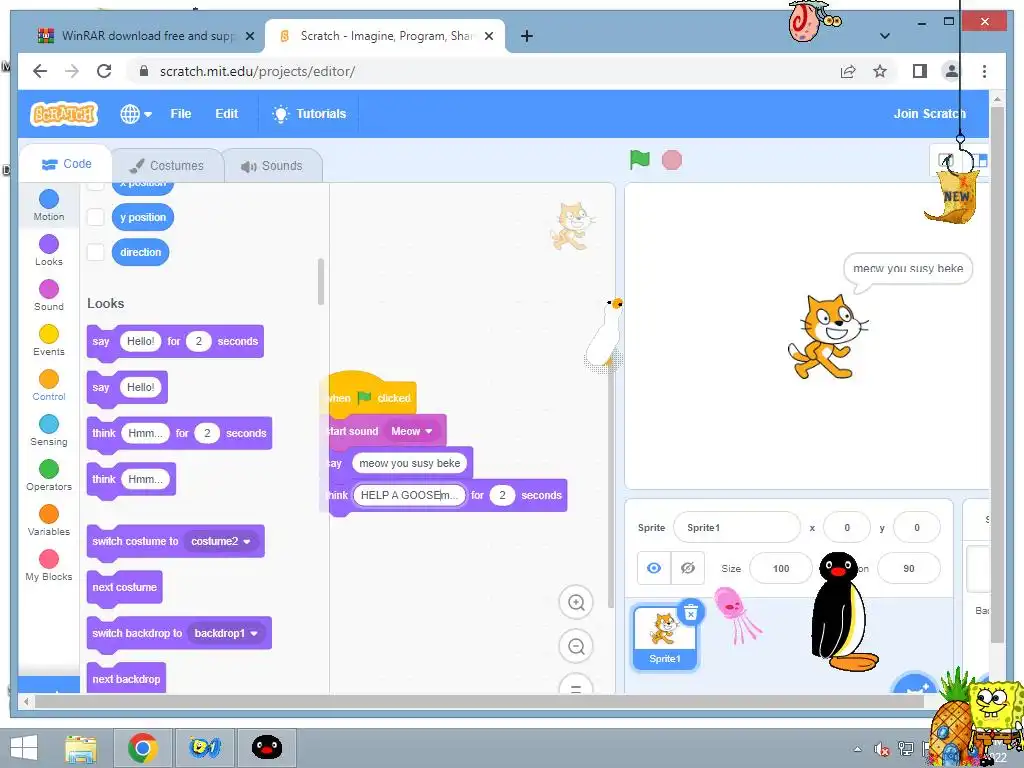This screenshot has width=1024, height=768.
Task: Click the sprite x coordinate field
Action: click(847, 528)
